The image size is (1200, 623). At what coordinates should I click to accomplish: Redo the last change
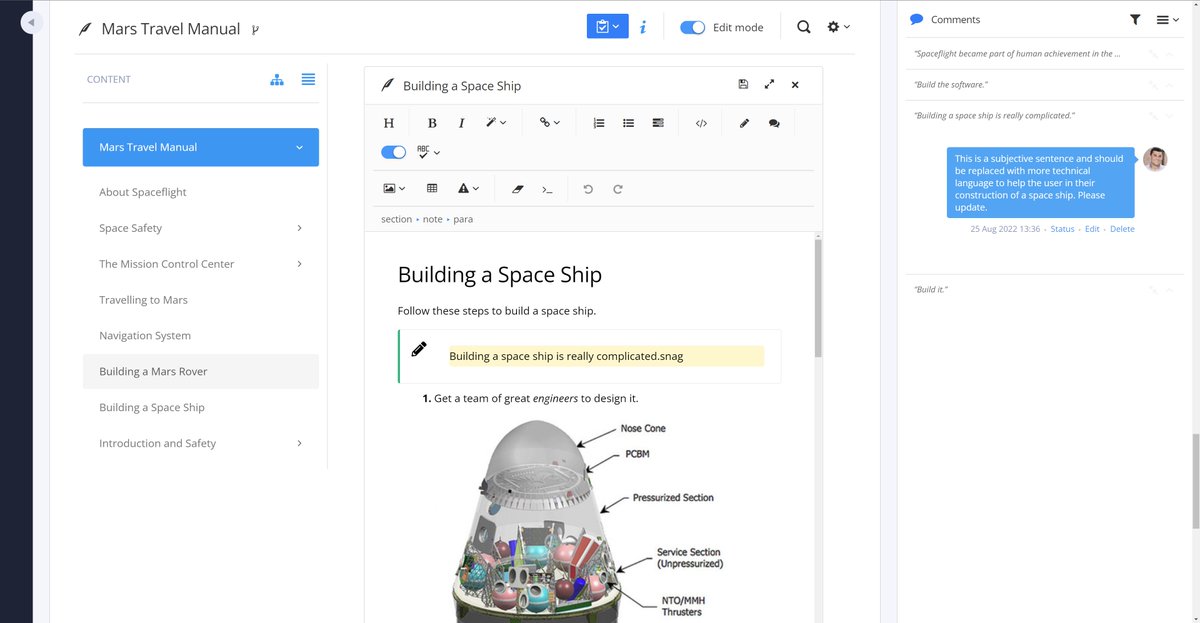pyautogui.click(x=617, y=188)
